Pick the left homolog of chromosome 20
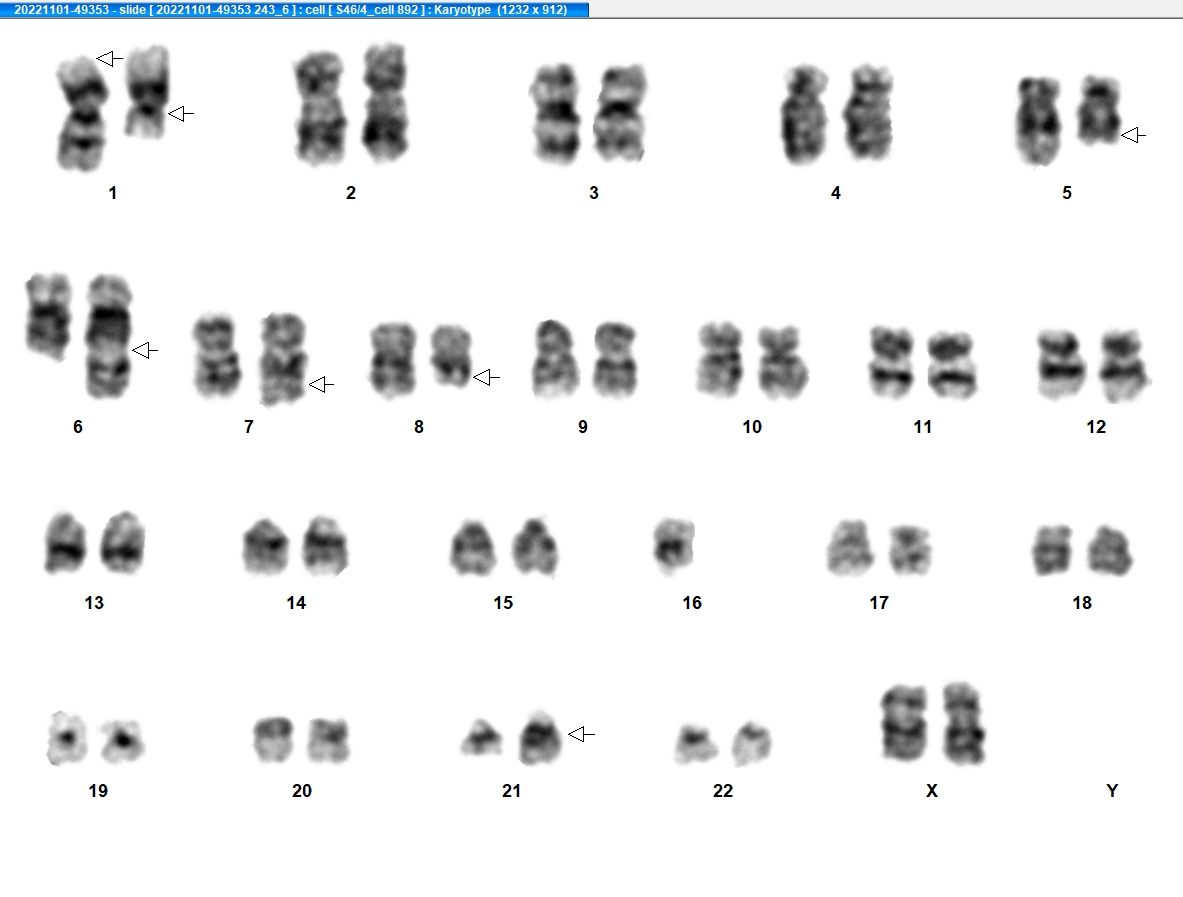1183x897 pixels. [273, 739]
